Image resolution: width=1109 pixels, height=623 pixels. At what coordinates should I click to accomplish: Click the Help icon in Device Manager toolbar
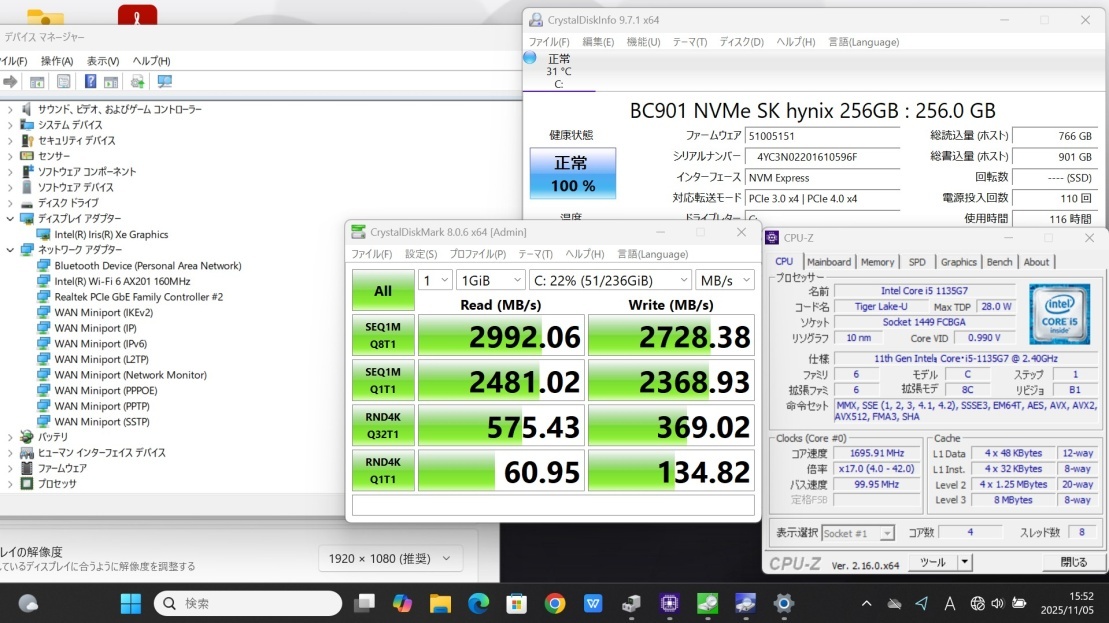pos(90,82)
